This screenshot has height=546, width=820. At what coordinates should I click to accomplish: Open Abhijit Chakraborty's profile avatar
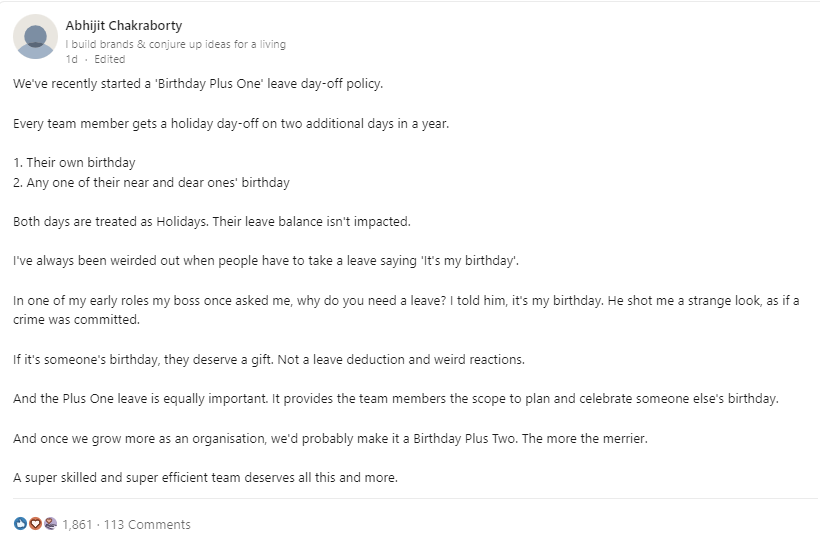[35, 37]
